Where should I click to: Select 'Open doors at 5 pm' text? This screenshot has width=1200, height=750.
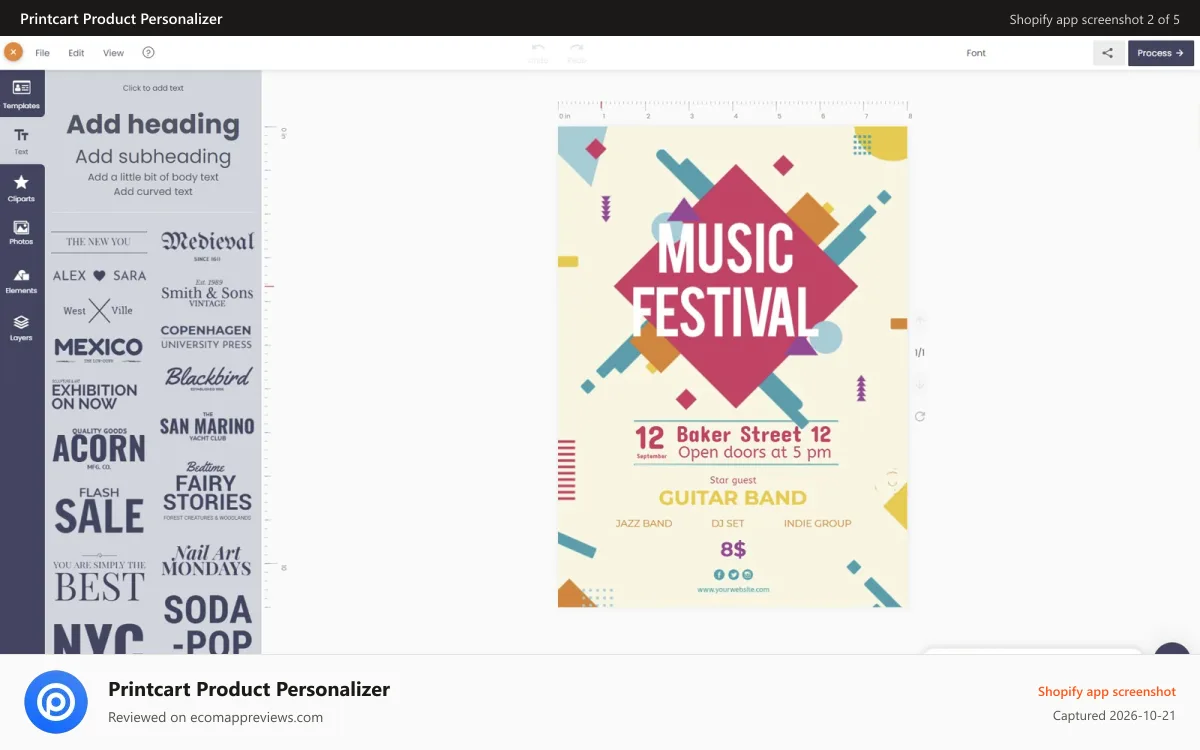point(754,452)
